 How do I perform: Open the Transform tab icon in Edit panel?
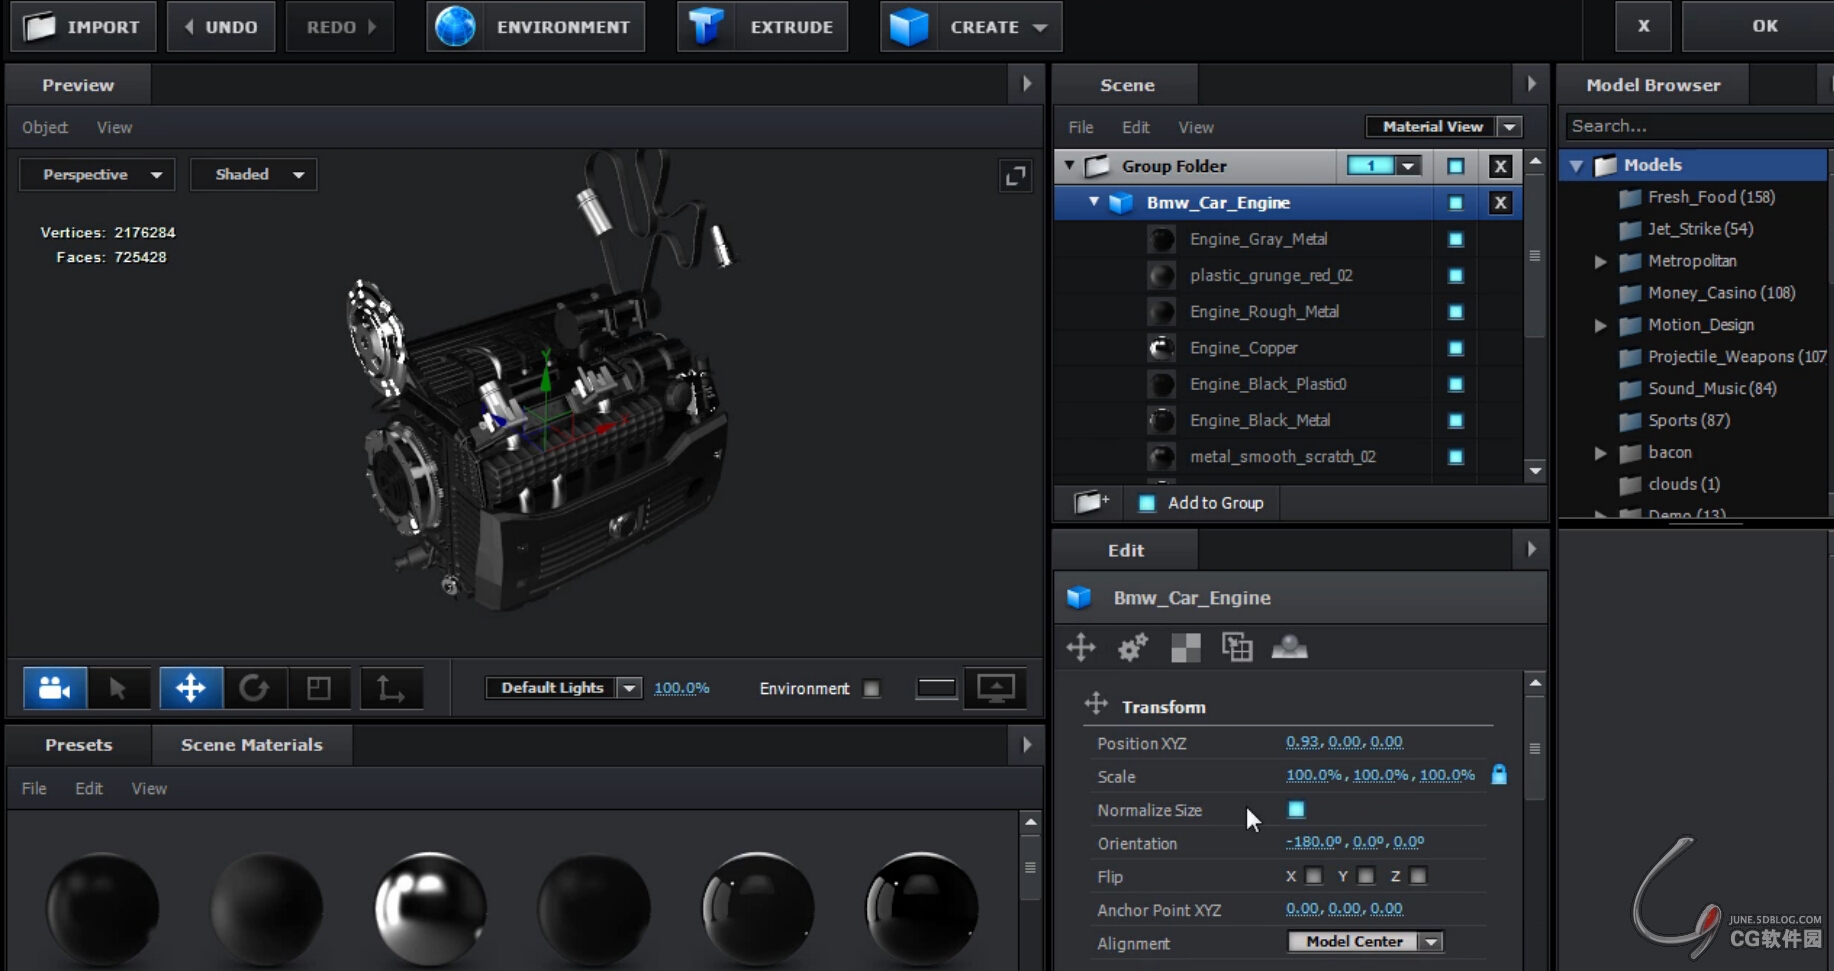click(x=1081, y=647)
